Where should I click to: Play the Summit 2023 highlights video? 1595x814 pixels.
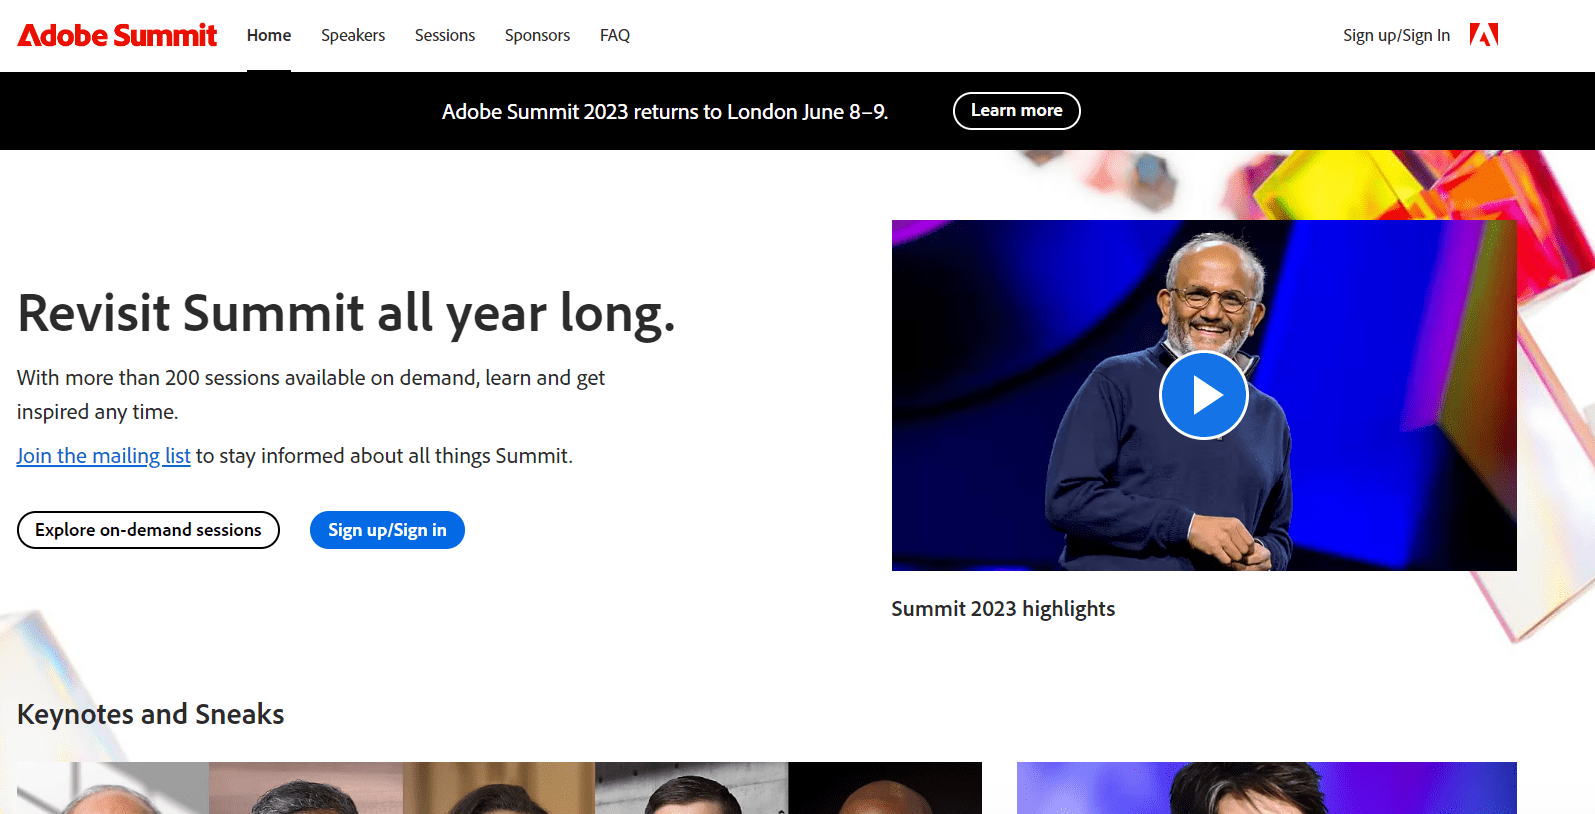pos(1204,395)
